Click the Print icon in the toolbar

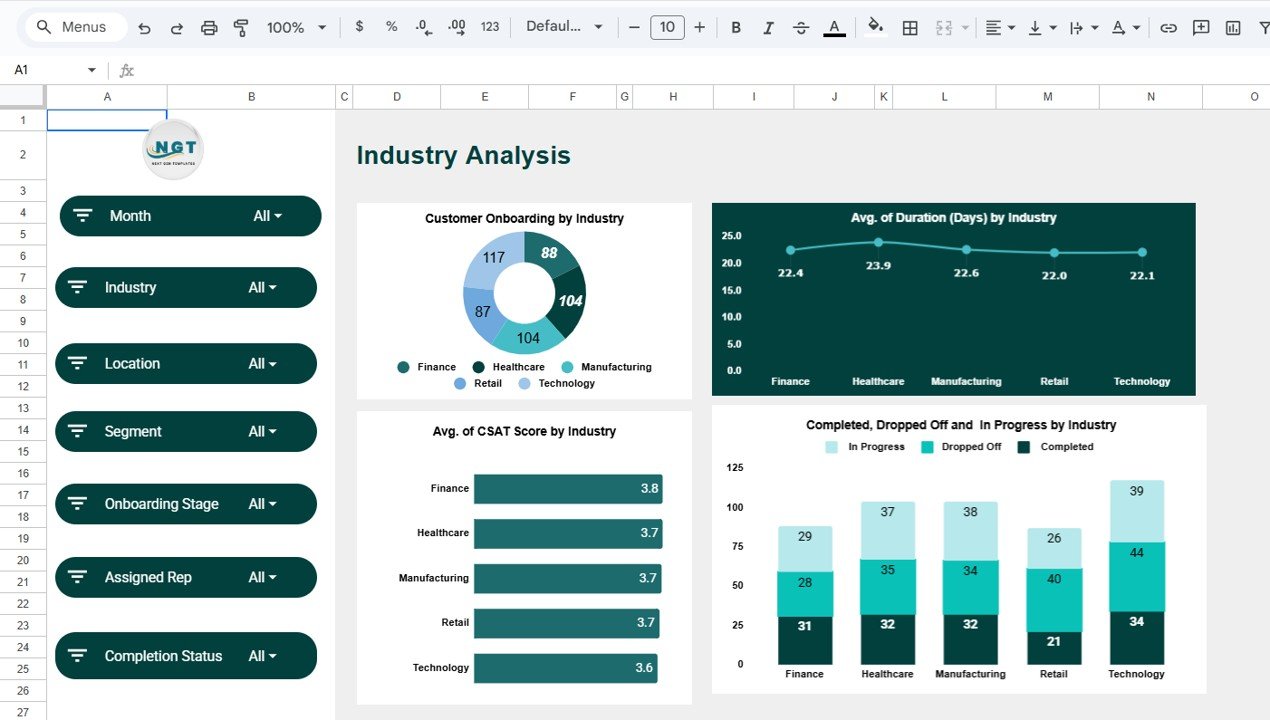209,27
